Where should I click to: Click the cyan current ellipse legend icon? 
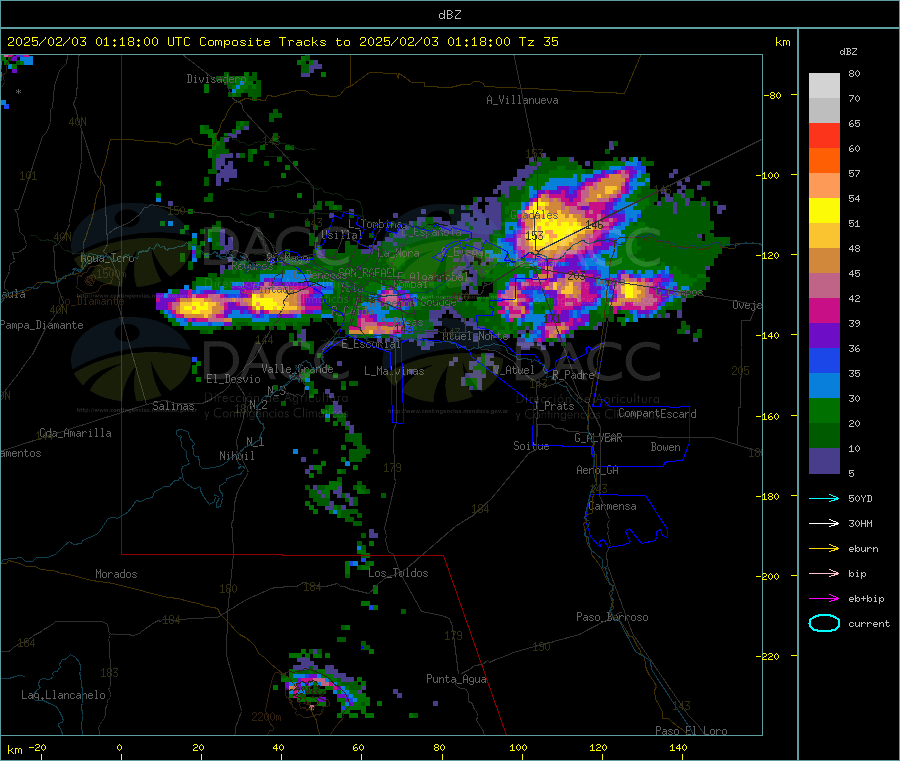tap(824, 623)
